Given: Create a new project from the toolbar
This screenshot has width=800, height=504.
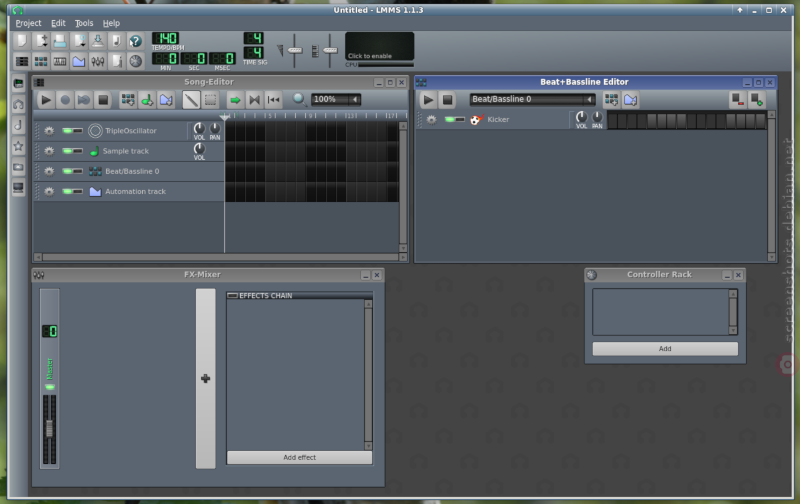Looking at the screenshot, I should click(x=22, y=41).
